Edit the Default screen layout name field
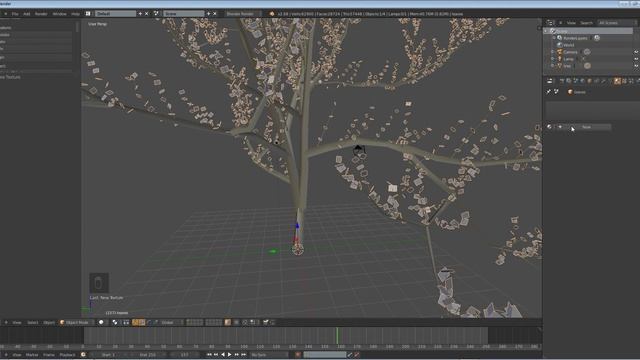 pyautogui.click(x=115, y=14)
